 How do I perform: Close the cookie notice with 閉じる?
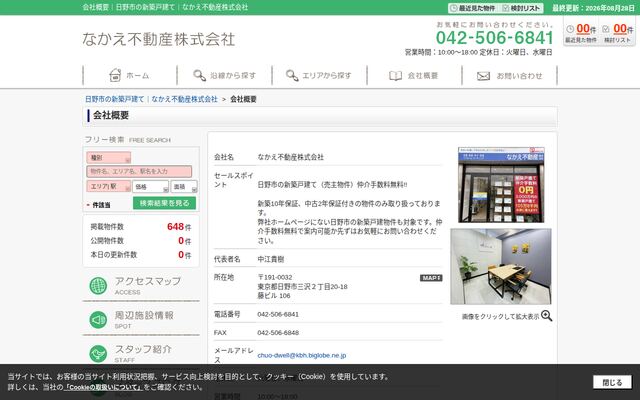tap(612, 382)
